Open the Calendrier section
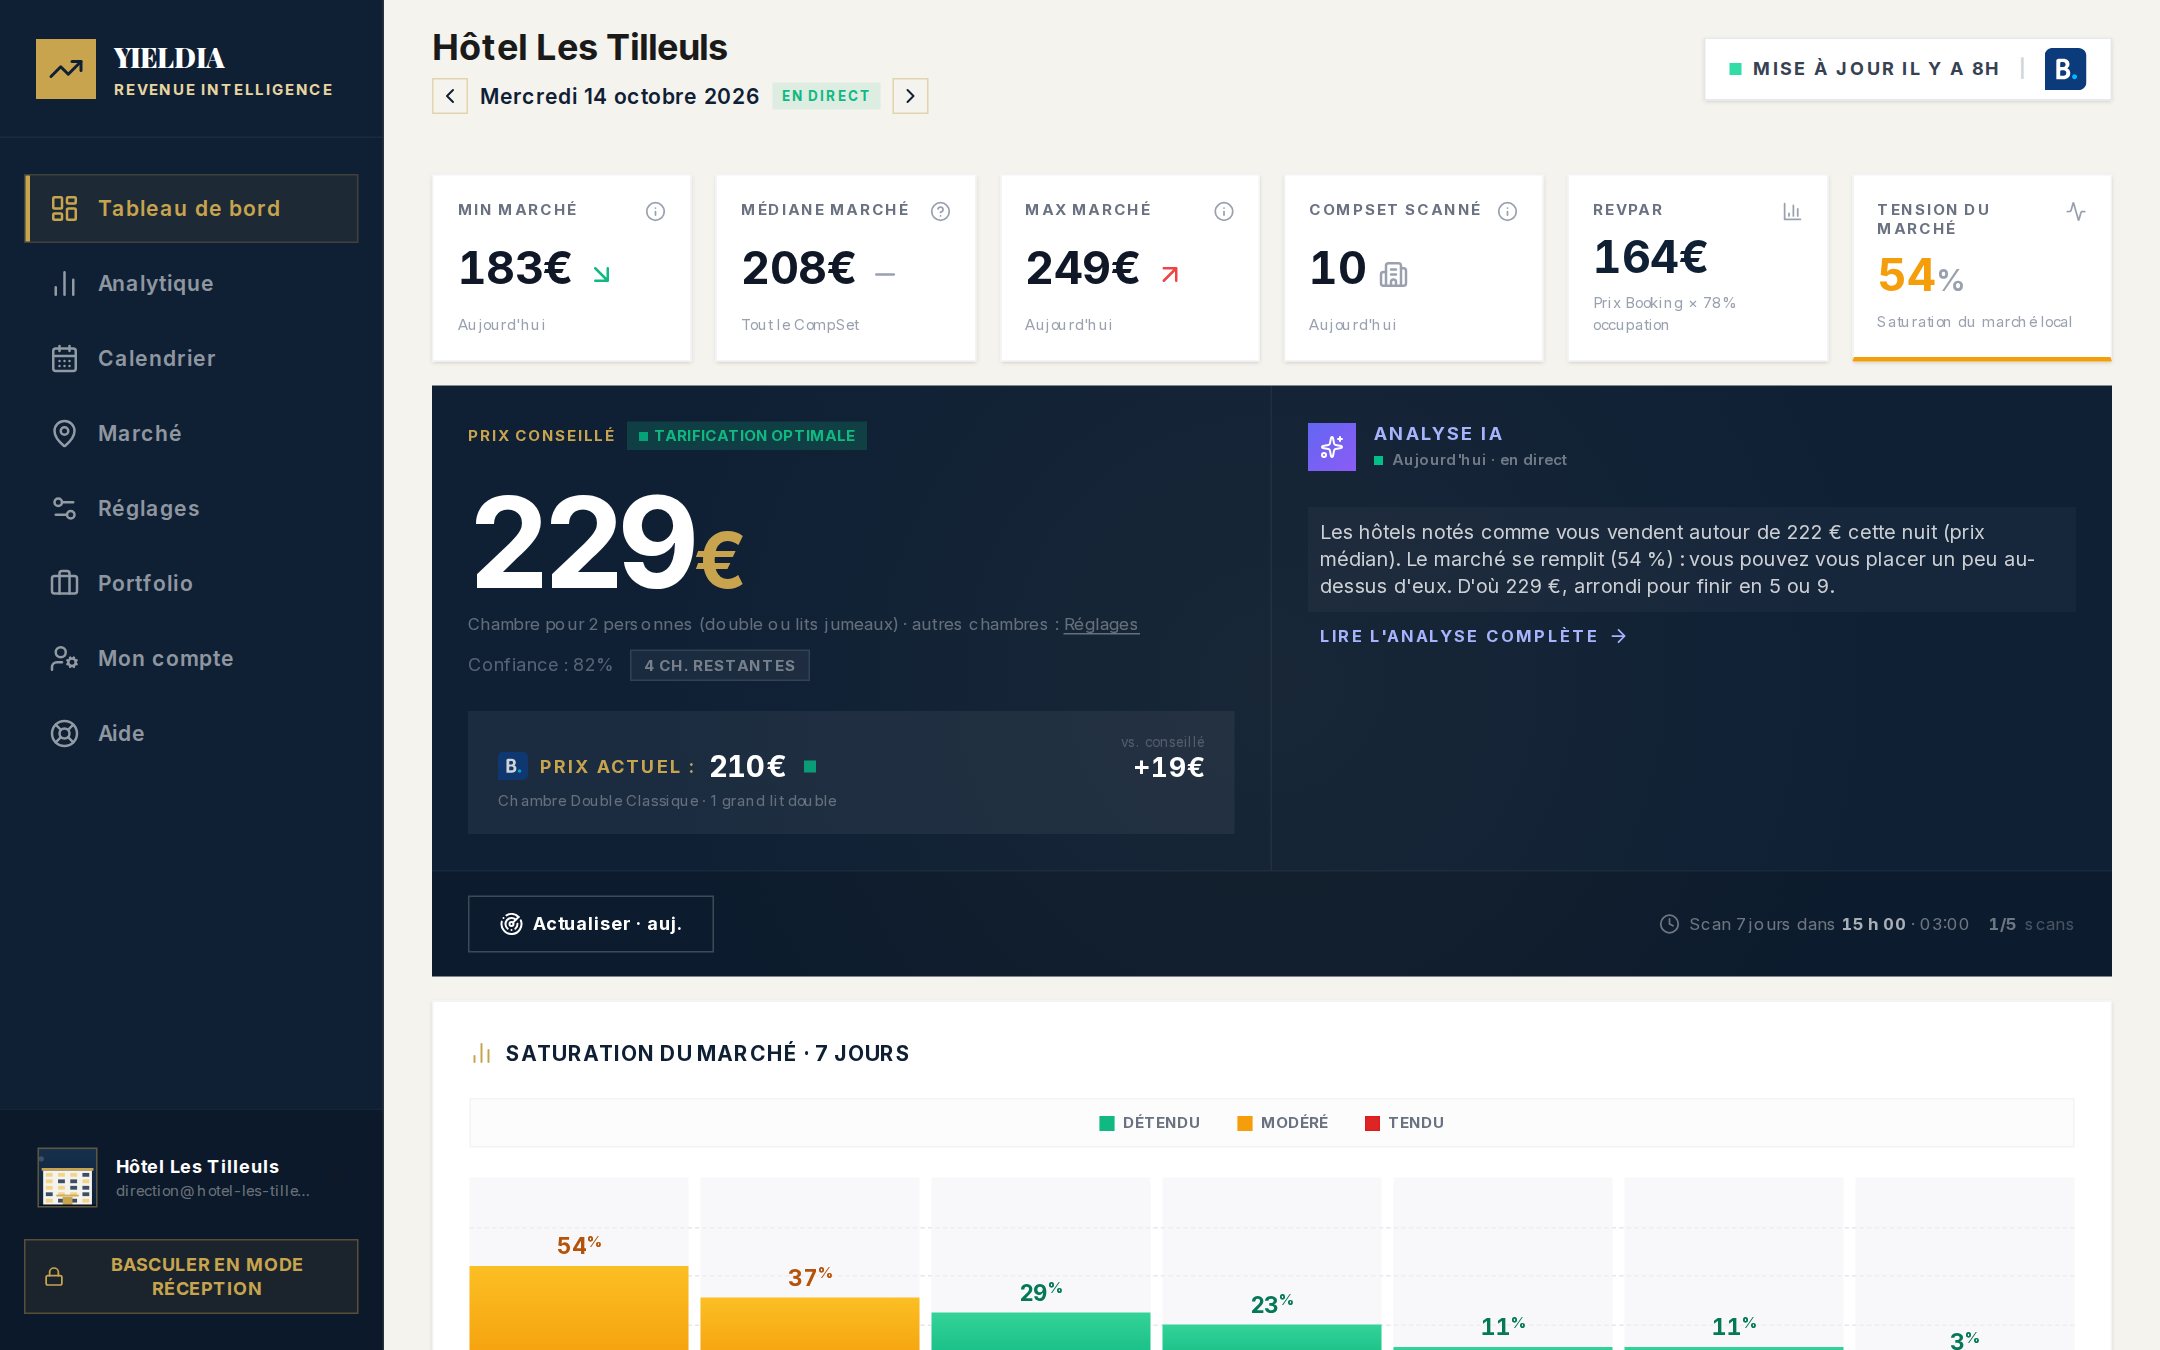2160x1350 pixels. pos(192,358)
